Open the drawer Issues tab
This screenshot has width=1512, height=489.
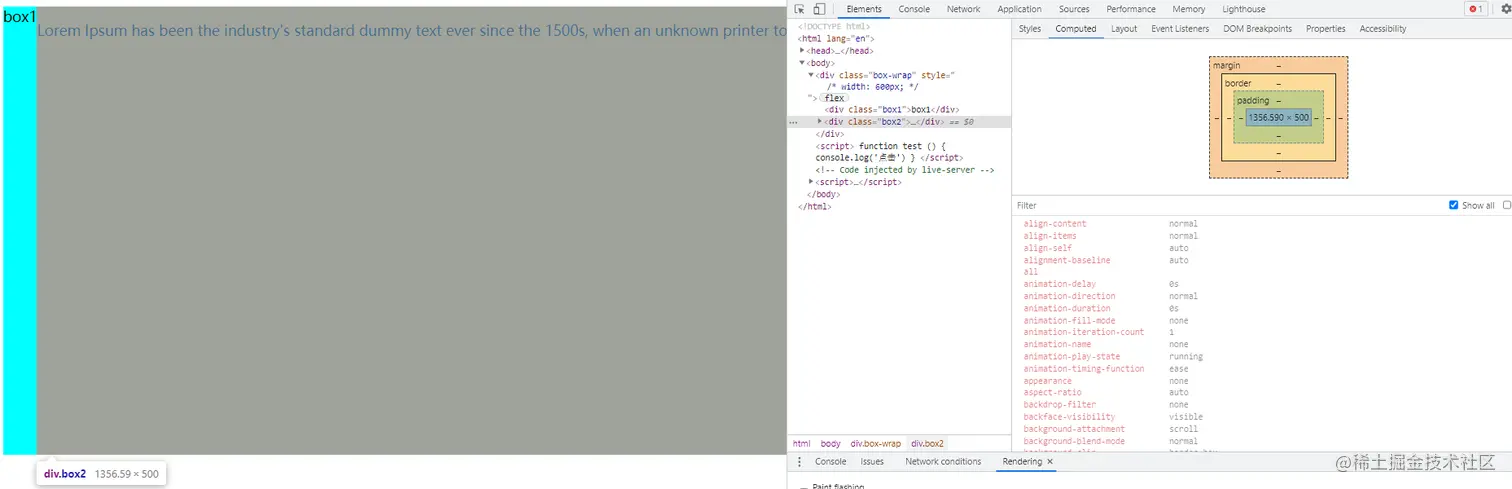coord(872,462)
